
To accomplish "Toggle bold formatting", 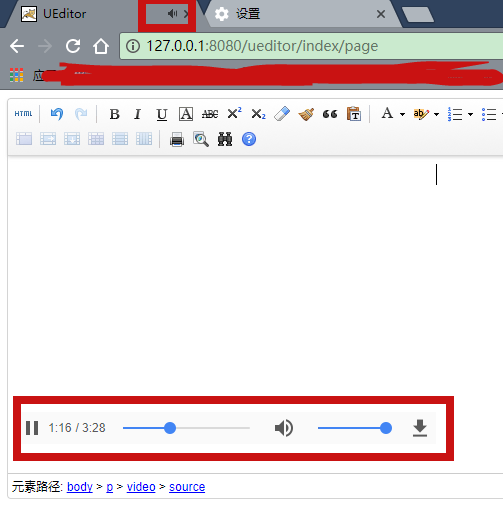I will [114, 114].
